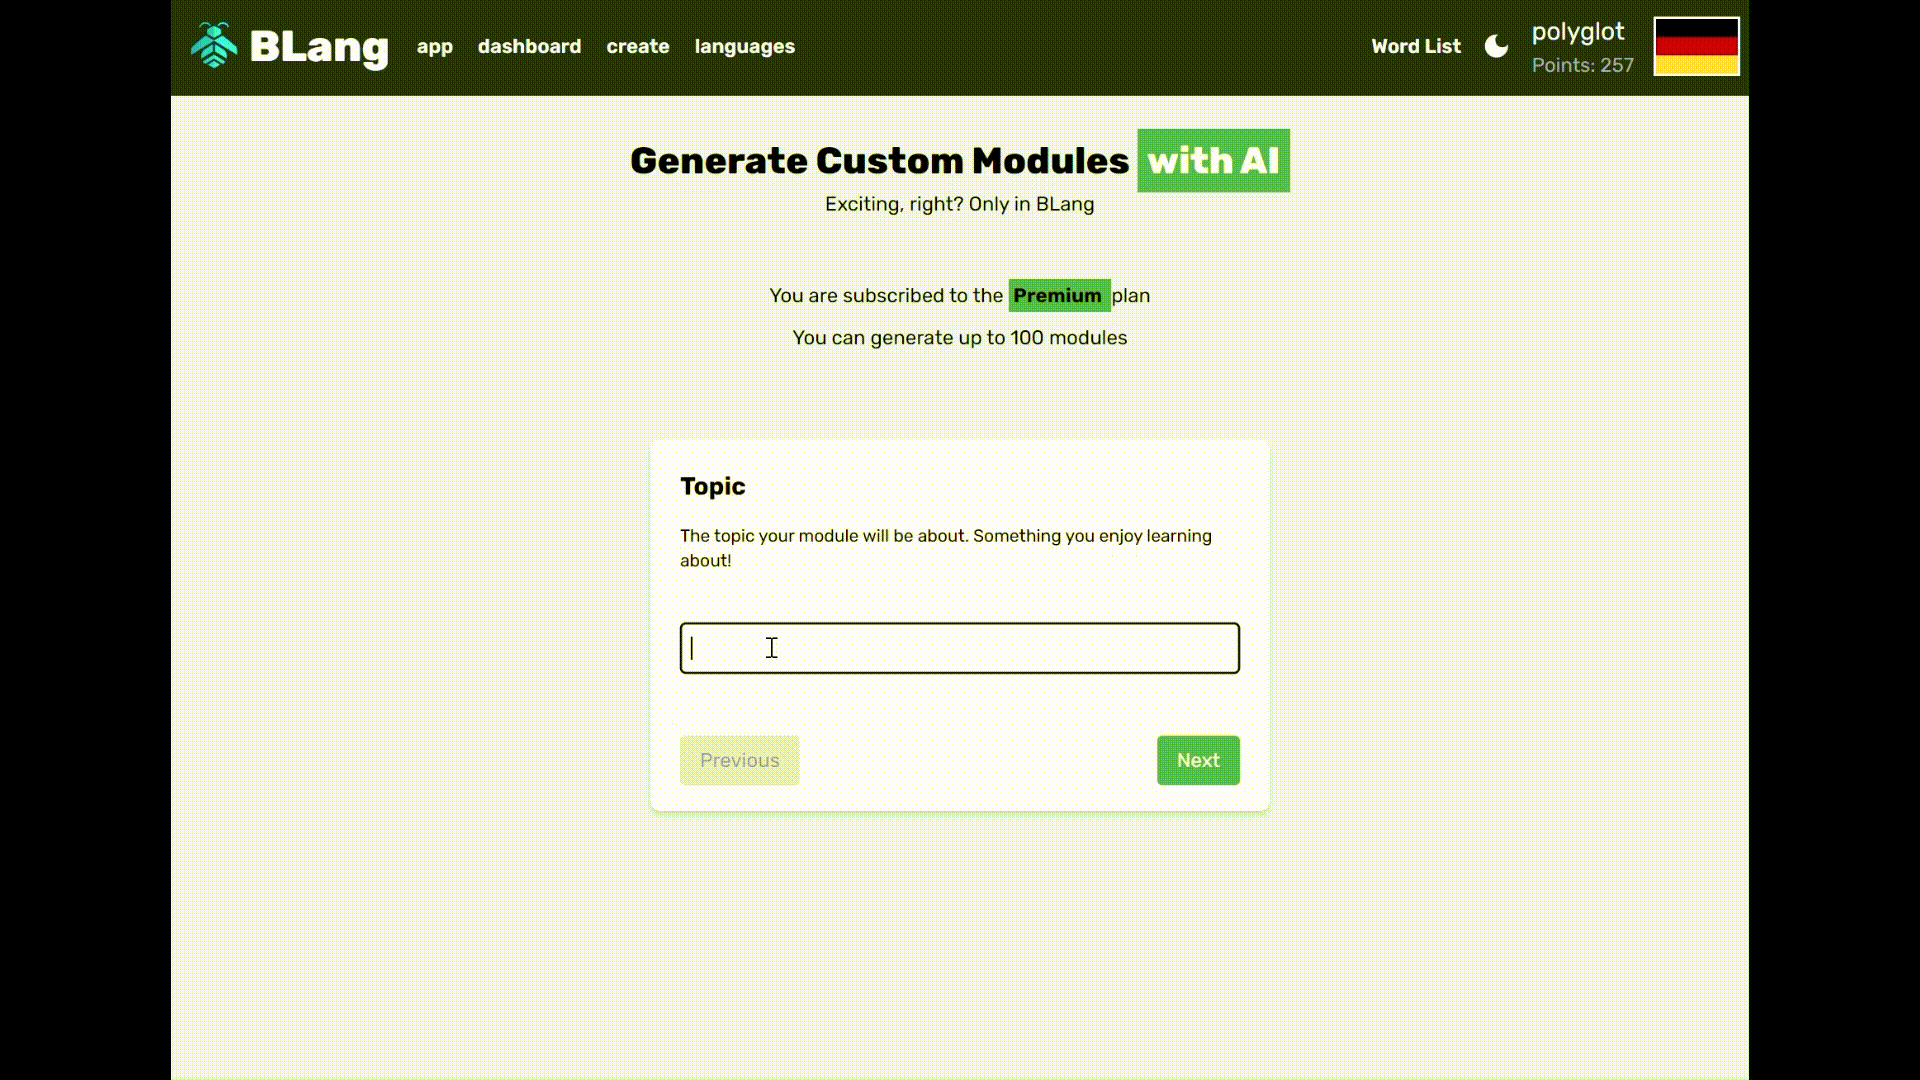Click the polyglot username
This screenshot has height=1080, width=1920.
pyautogui.click(x=1578, y=32)
